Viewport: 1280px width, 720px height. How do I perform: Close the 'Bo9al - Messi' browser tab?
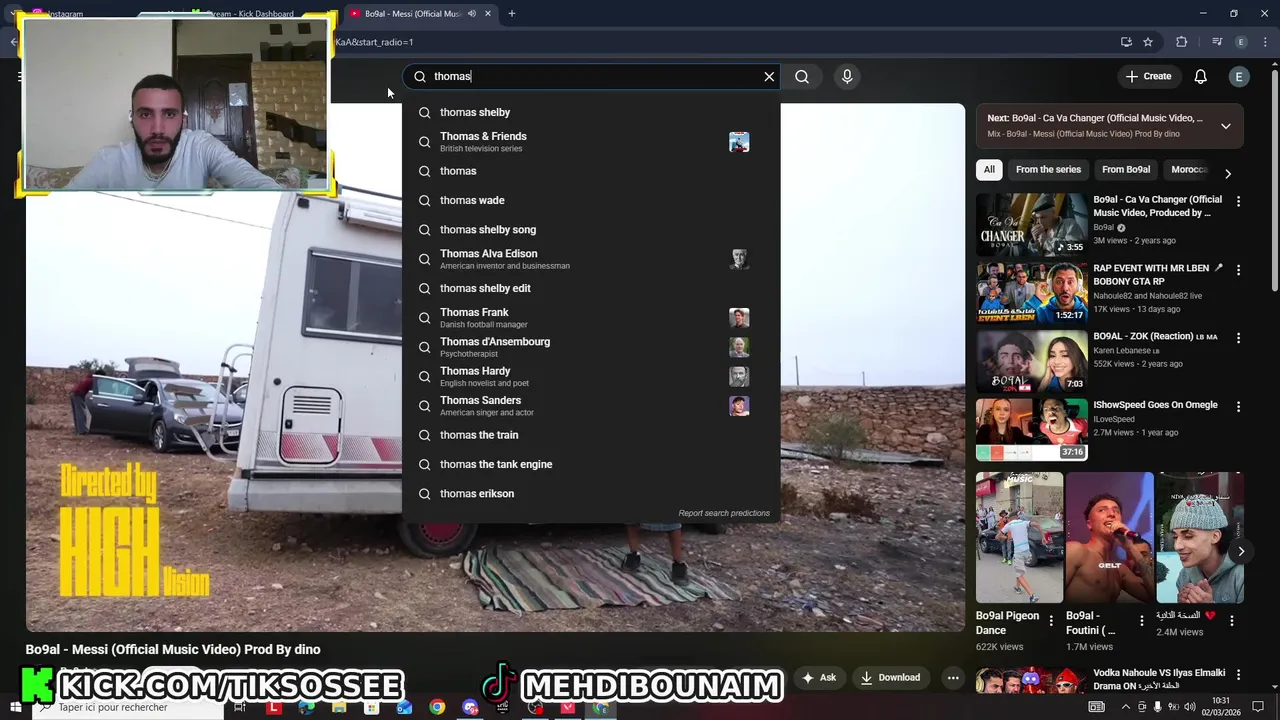488,14
